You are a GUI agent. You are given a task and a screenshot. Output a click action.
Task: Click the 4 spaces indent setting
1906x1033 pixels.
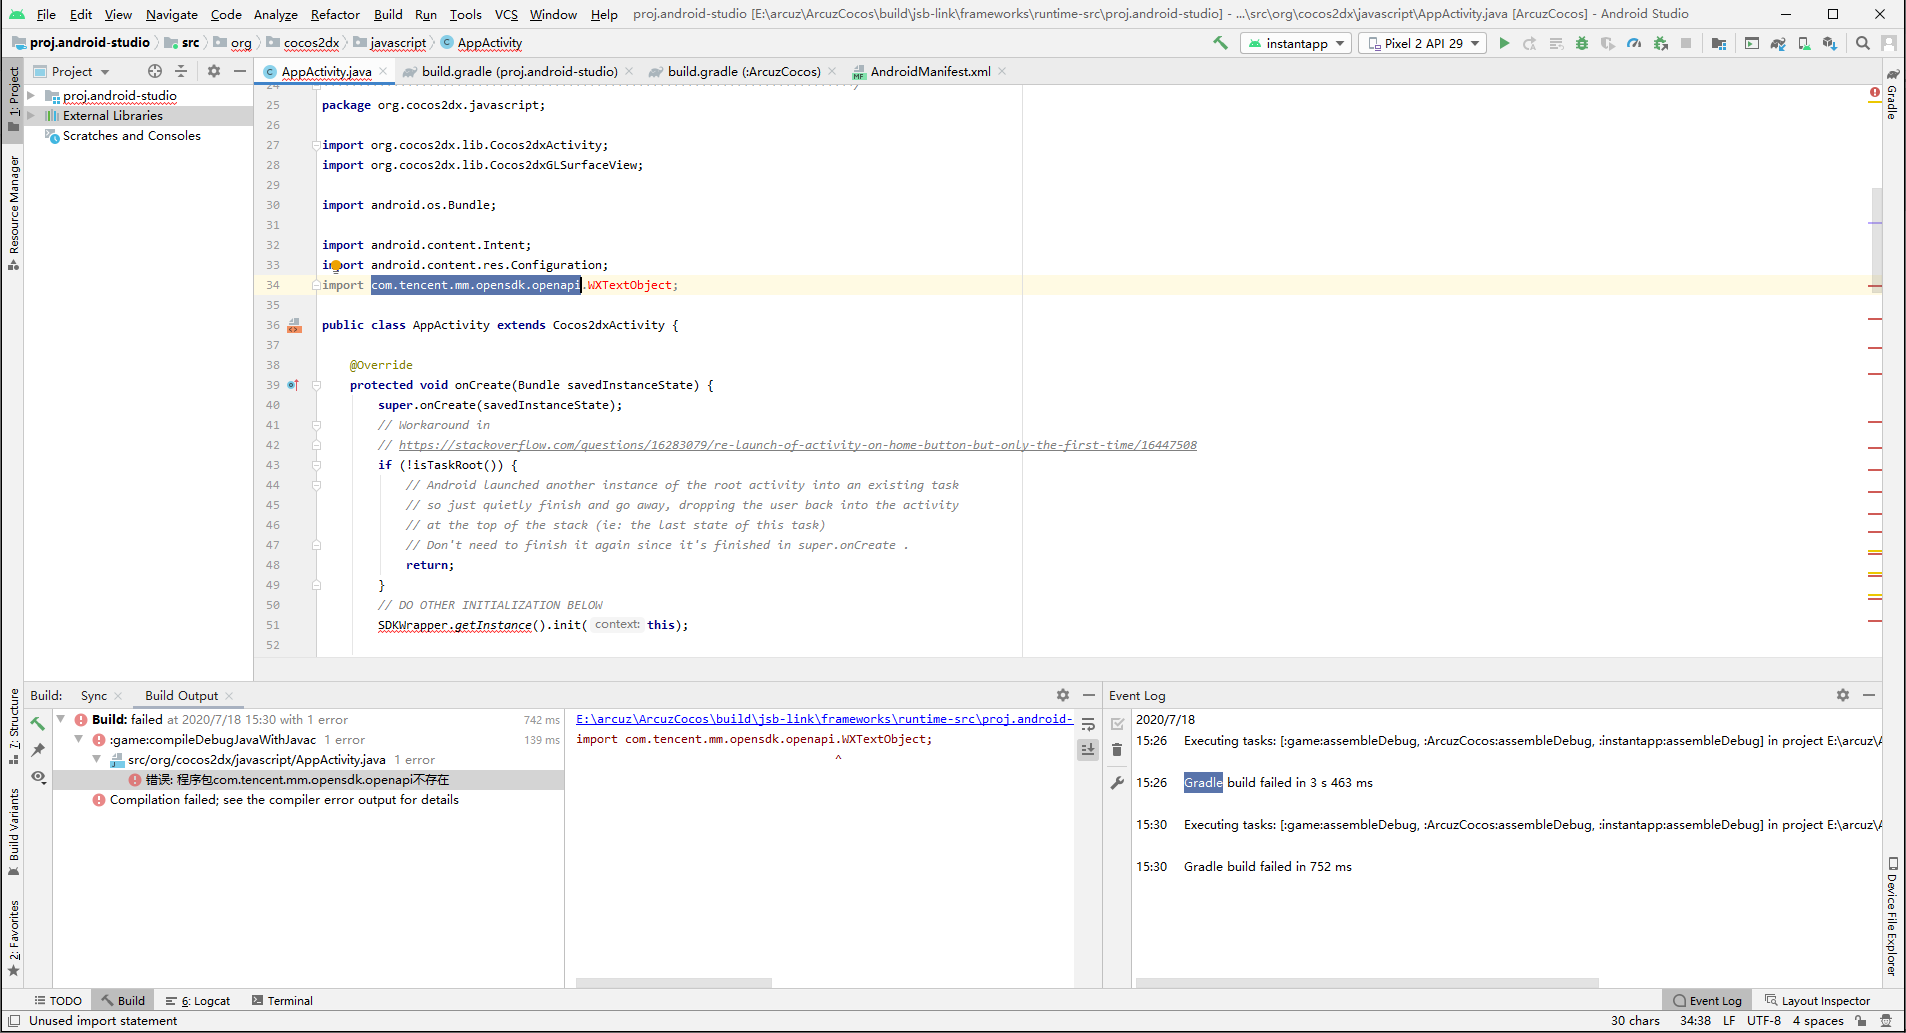click(x=1818, y=1021)
